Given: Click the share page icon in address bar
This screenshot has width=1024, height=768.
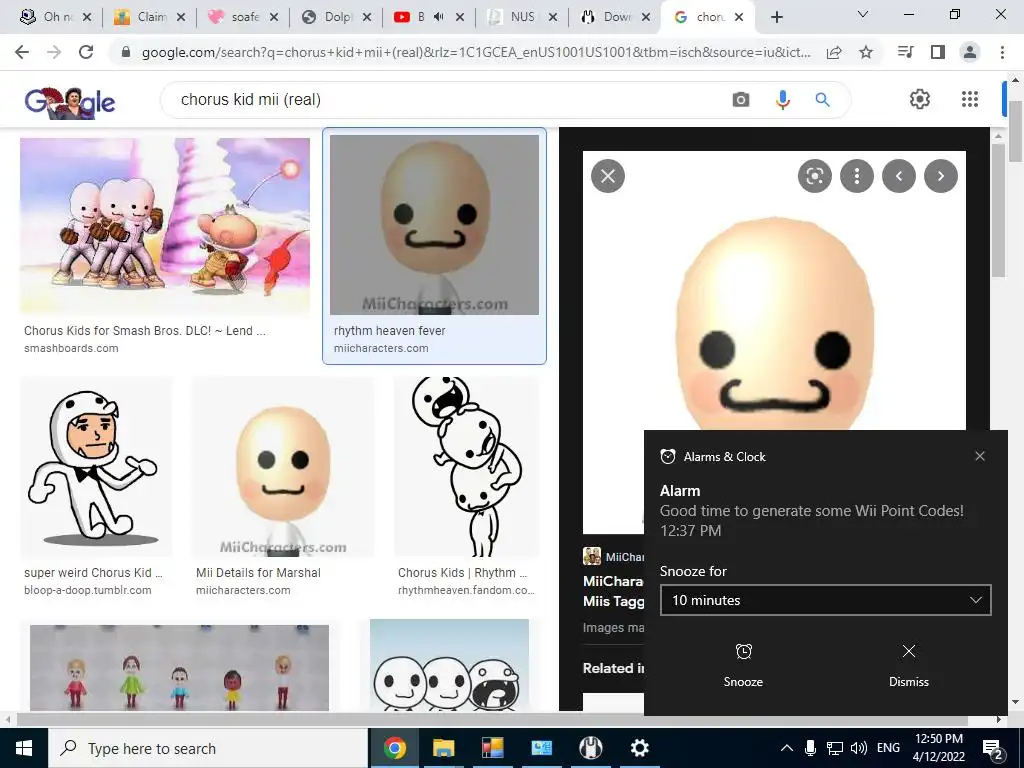Looking at the screenshot, I should pos(834,52).
